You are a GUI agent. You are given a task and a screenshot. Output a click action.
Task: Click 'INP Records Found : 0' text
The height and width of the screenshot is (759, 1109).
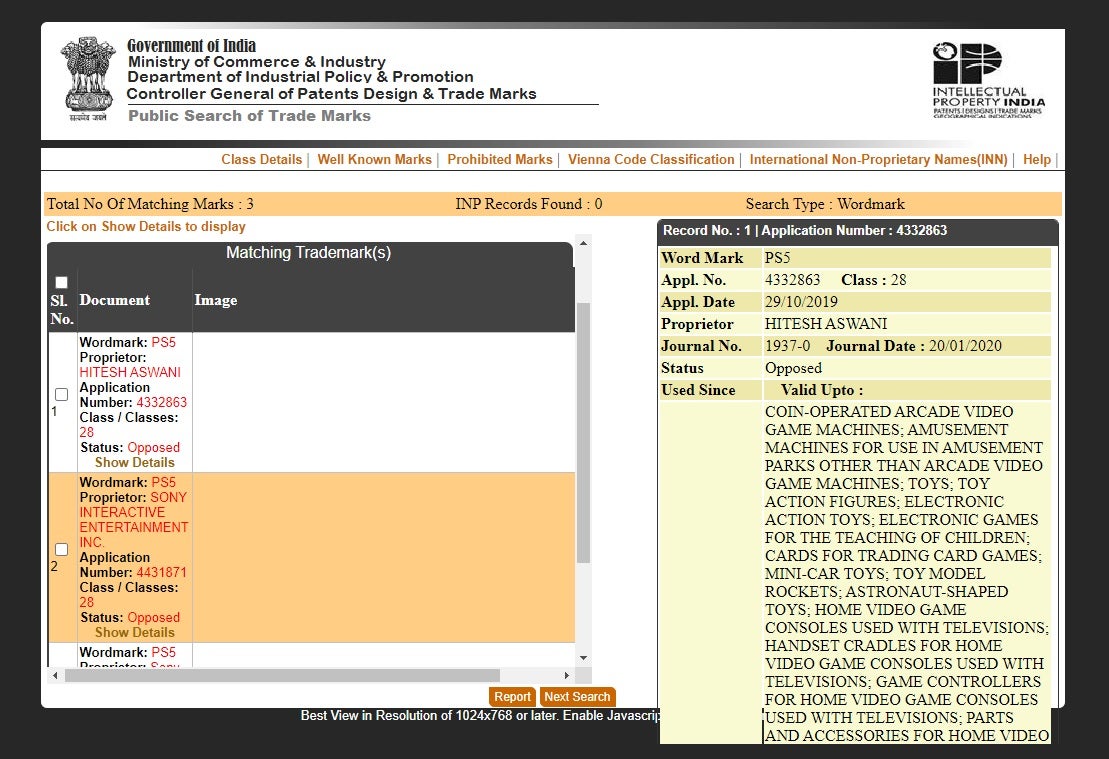(x=529, y=204)
